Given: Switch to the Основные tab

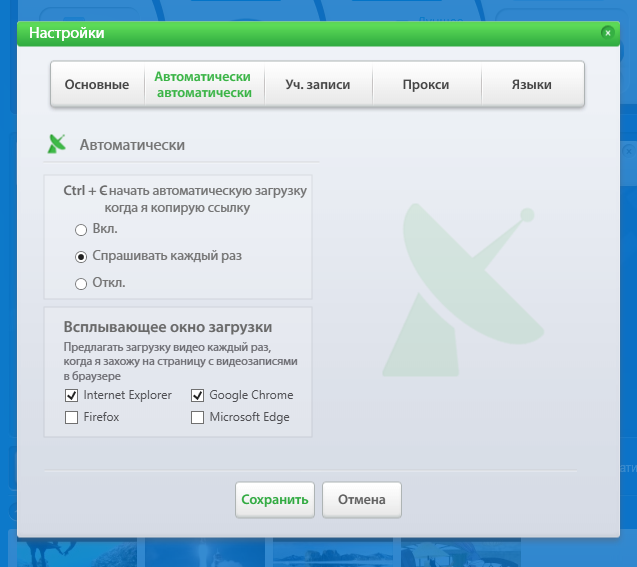Looking at the screenshot, I should (x=97, y=85).
